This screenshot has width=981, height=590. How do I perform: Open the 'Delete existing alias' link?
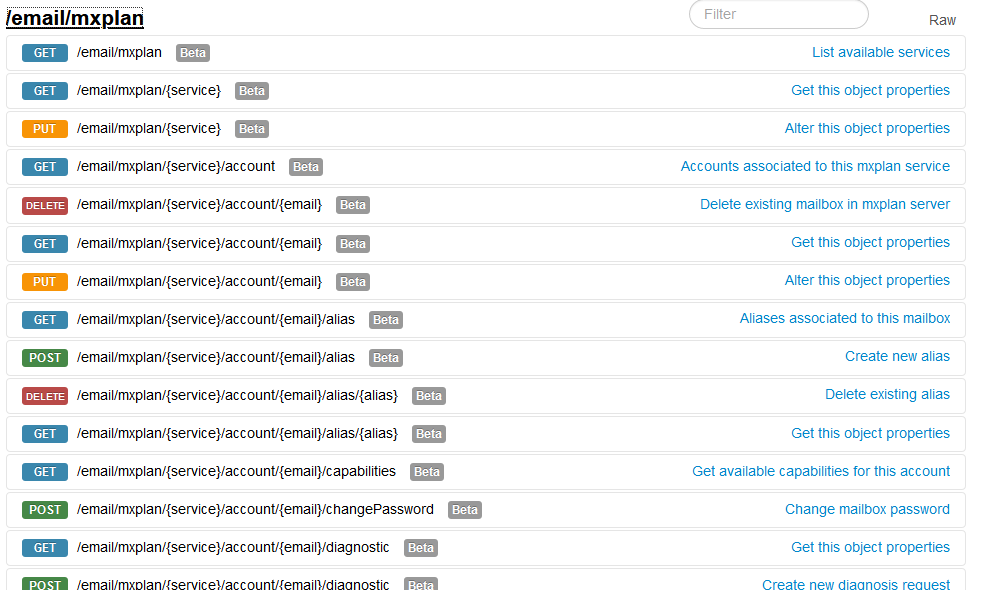pyautogui.click(x=887, y=394)
